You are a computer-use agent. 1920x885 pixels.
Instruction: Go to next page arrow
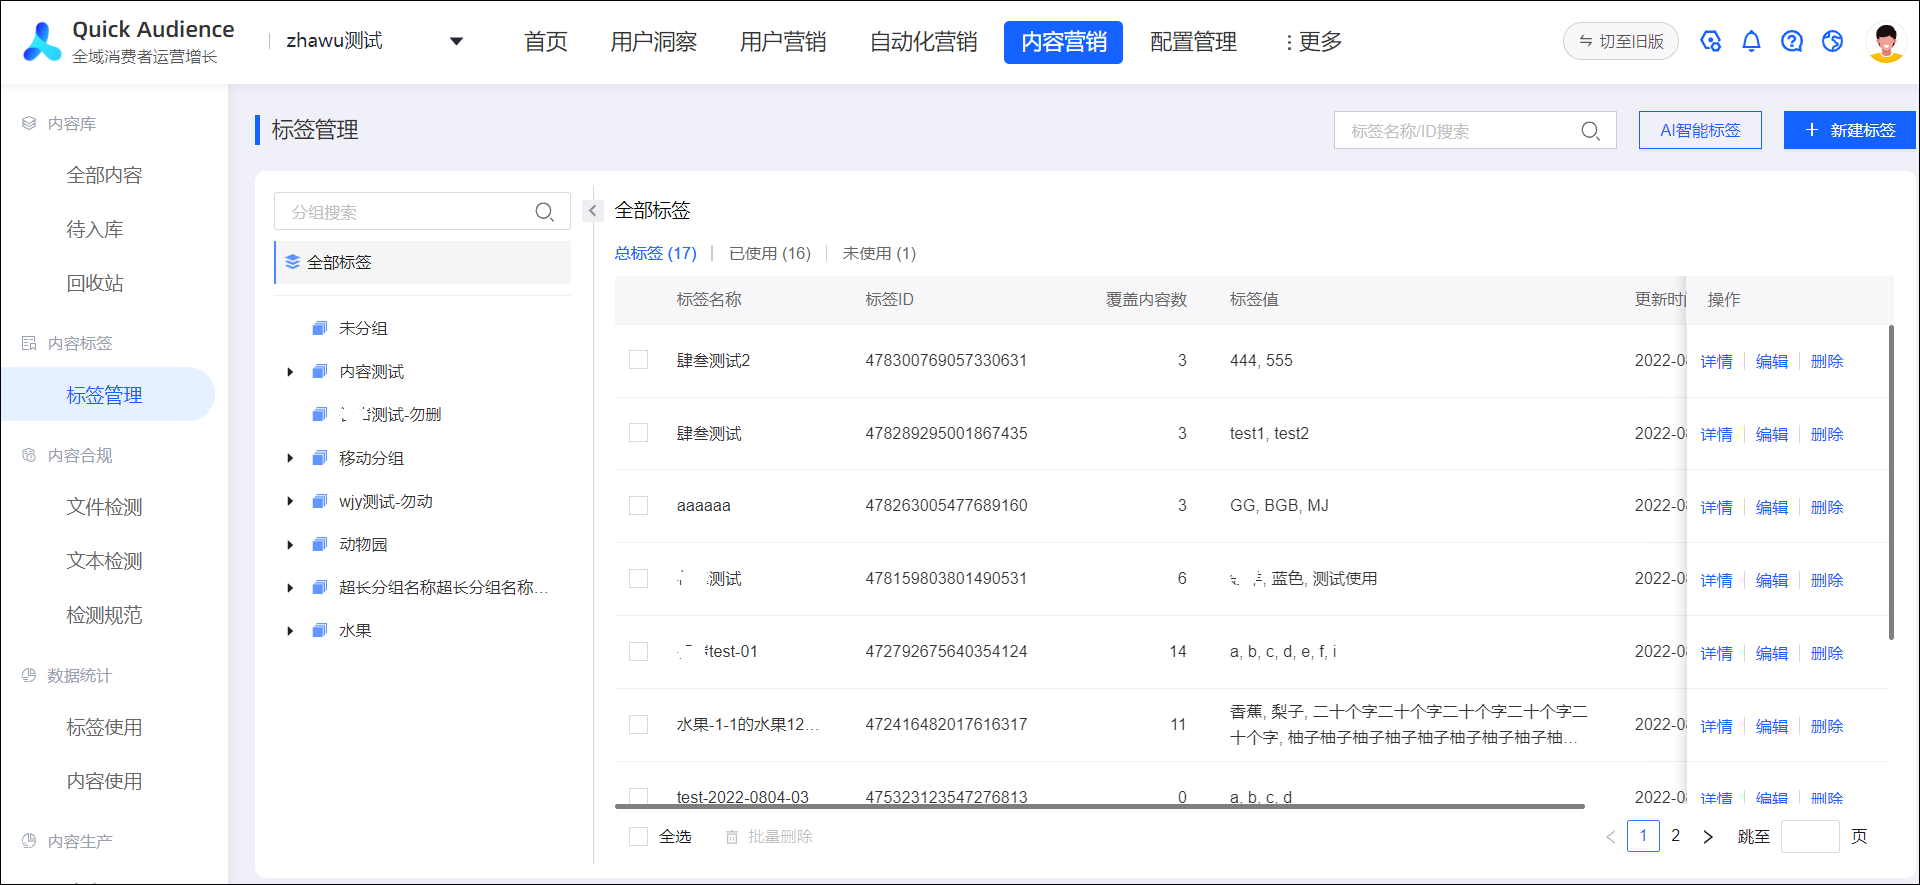click(x=1708, y=837)
